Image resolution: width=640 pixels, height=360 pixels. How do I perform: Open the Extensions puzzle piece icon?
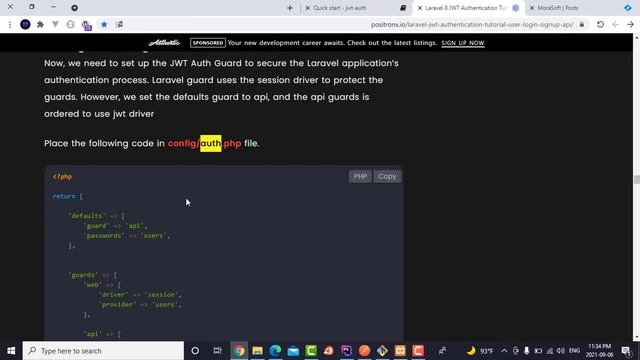point(40,24)
